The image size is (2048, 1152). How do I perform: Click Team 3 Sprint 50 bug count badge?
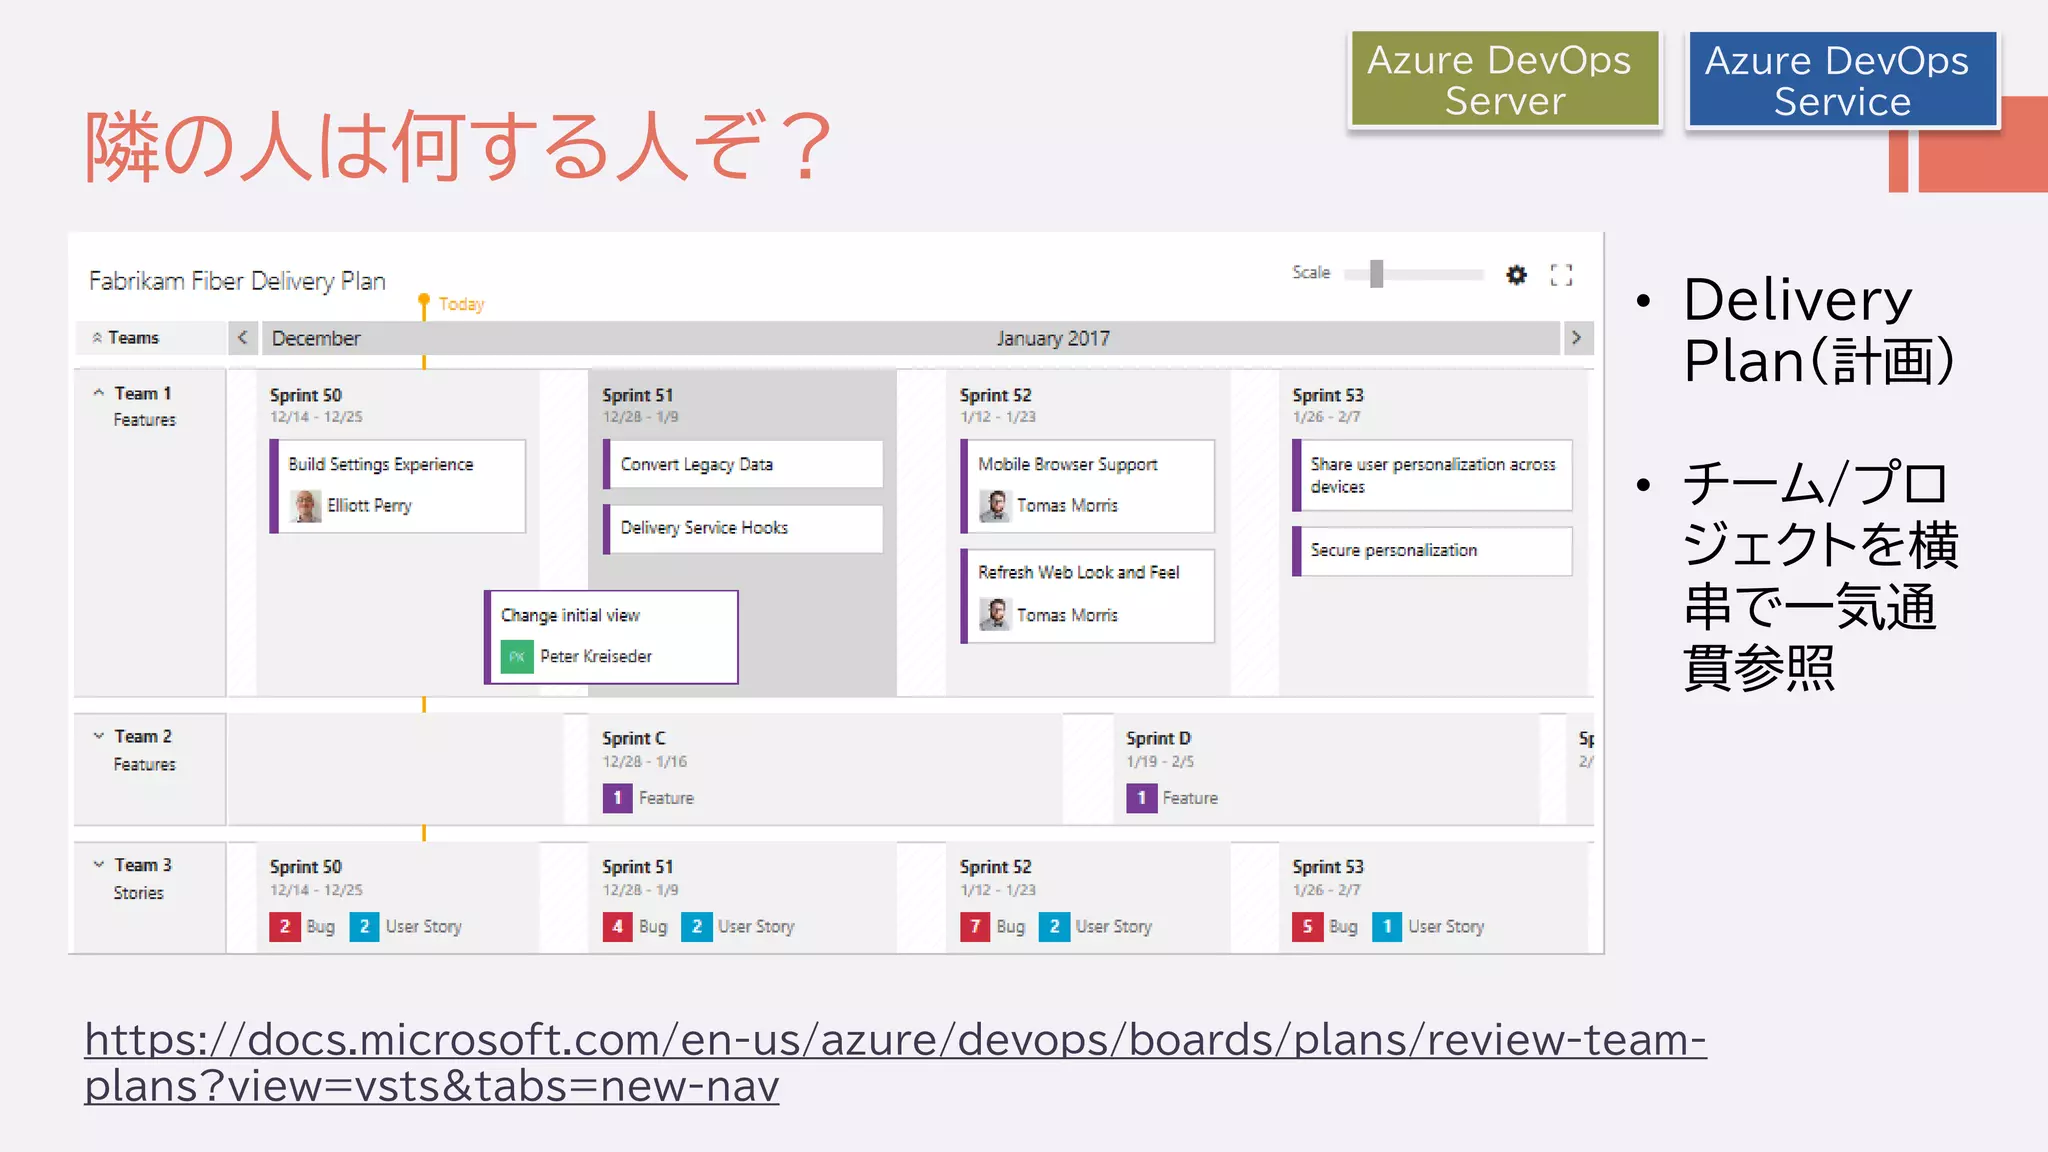pyautogui.click(x=285, y=927)
